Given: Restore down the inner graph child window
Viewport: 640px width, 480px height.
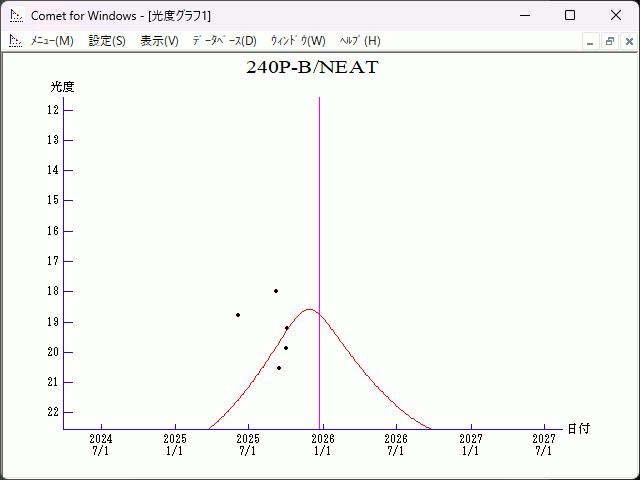Looking at the screenshot, I should pos(609,41).
